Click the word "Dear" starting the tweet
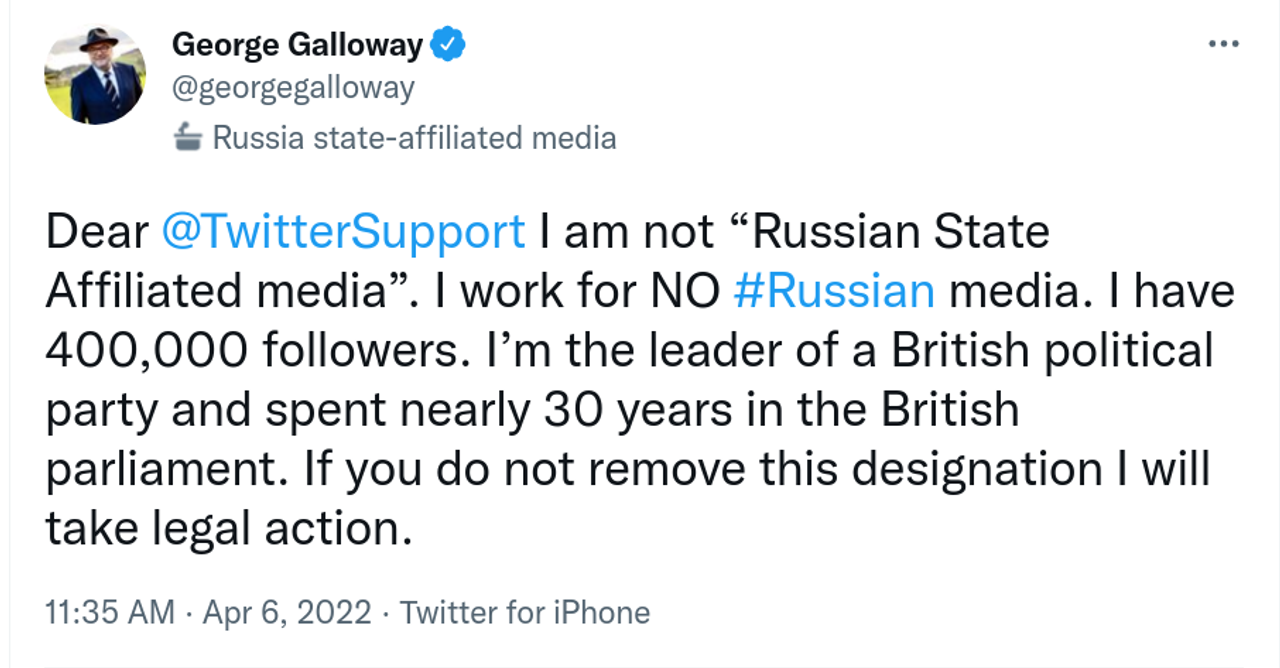Image resolution: width=1280 pixels, height=668 pixels. click(x=96, y=232)
